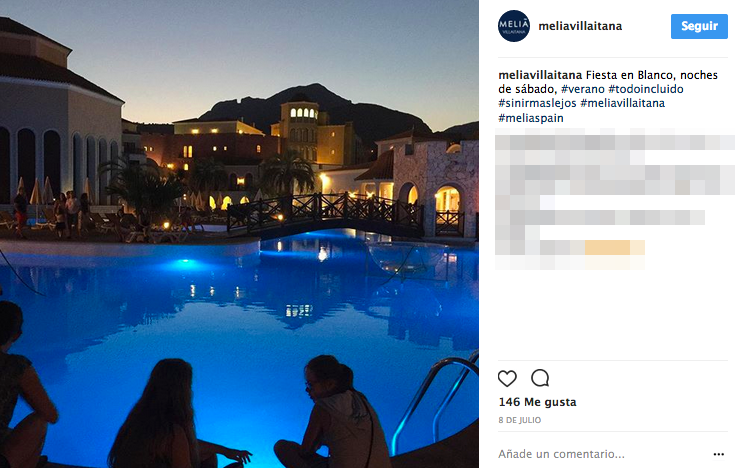The image size is (737, 468).
Task: Click the pool night photo
Action: 239,234
